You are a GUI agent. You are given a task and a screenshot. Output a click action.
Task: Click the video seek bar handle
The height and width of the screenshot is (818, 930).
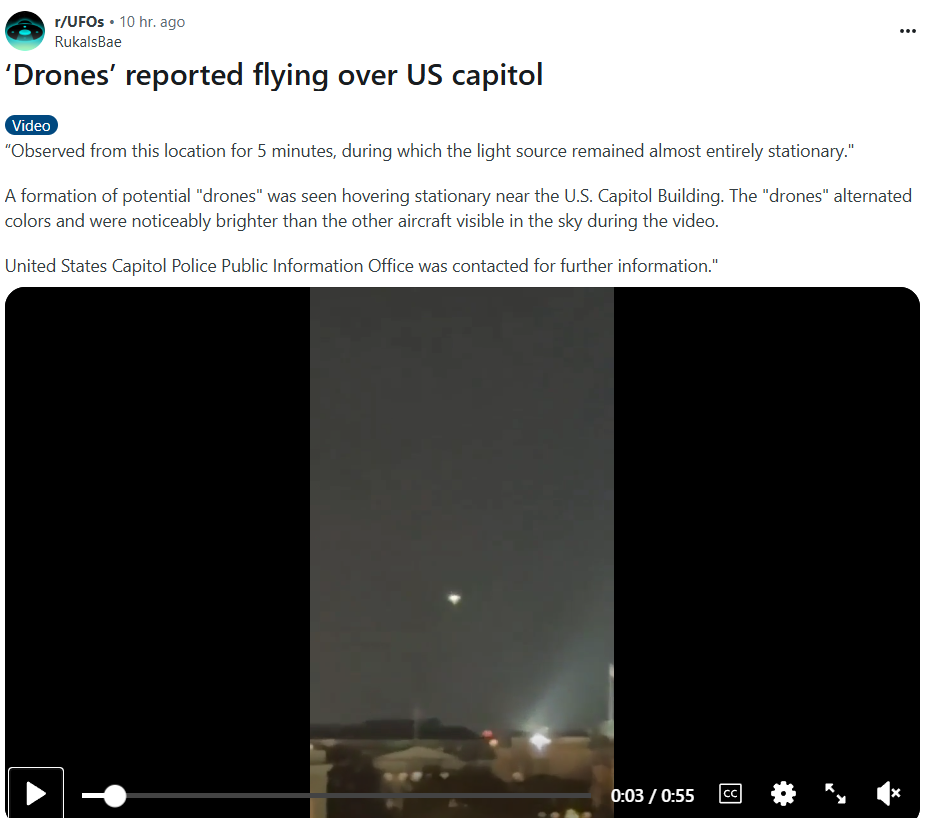click(x=114, y=795)
